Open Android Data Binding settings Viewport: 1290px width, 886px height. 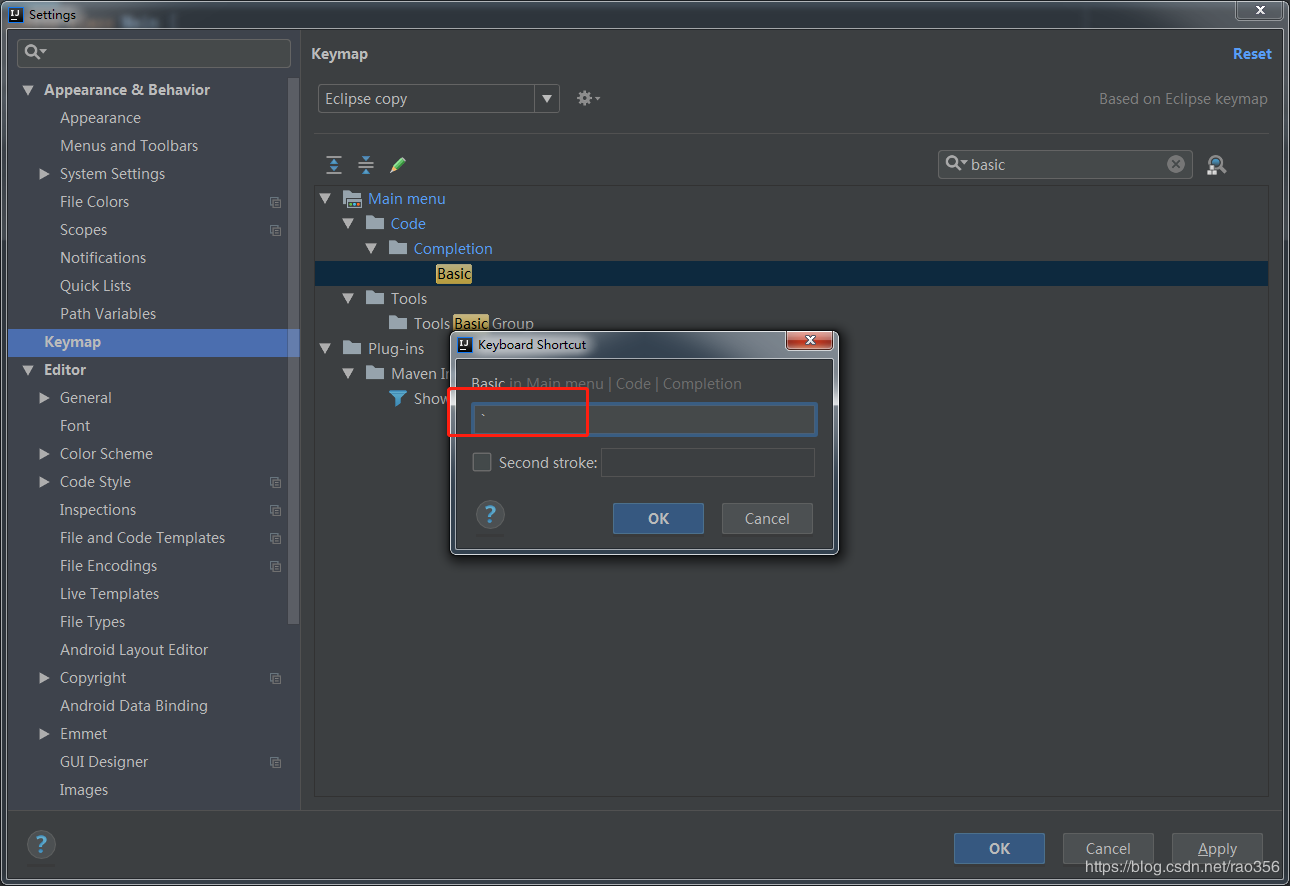134,706
